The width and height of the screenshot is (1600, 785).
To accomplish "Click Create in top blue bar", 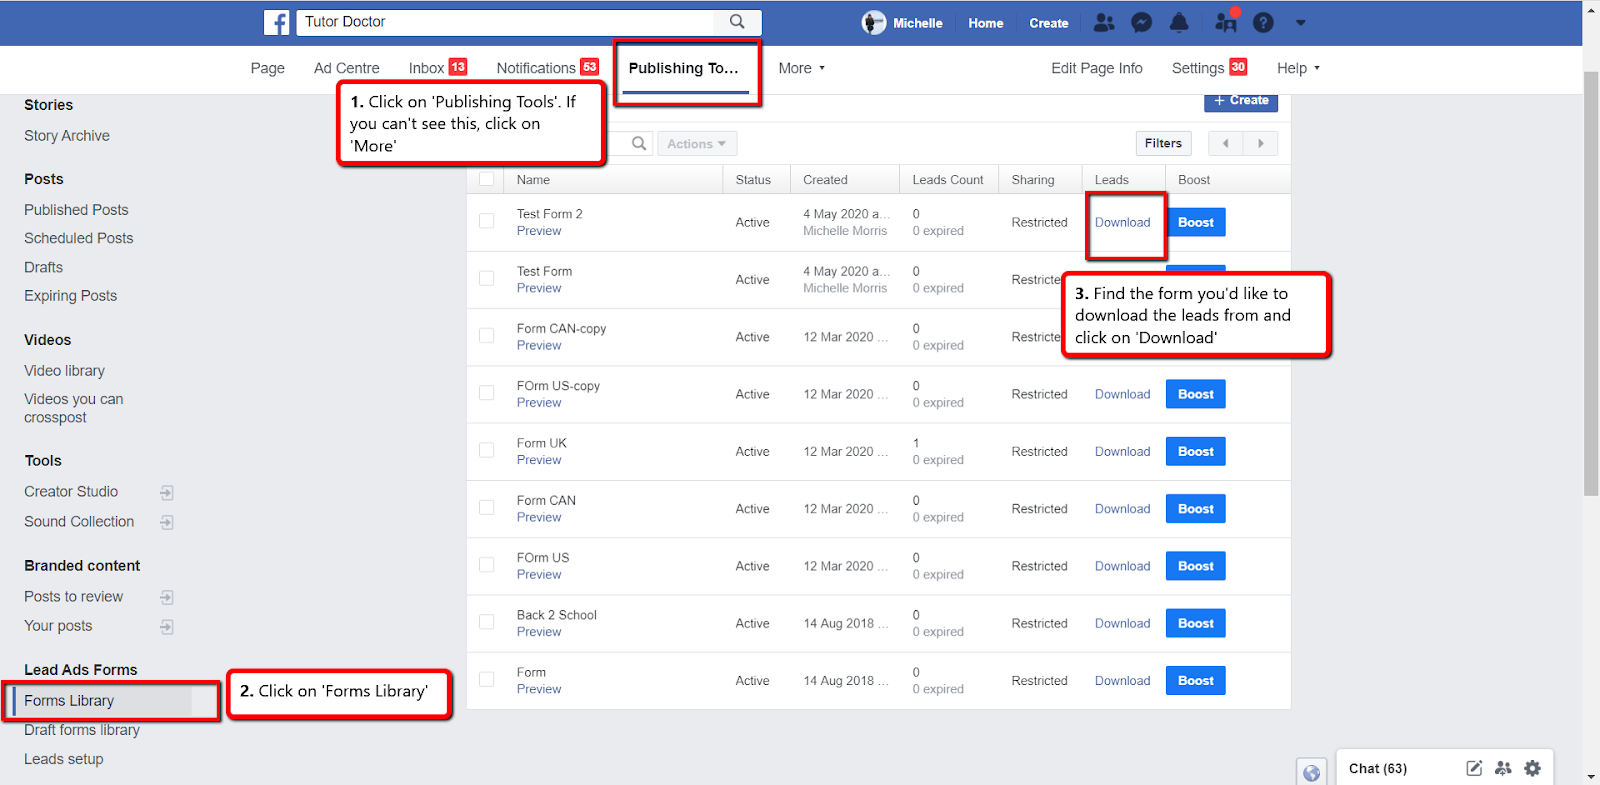I will pos(1048,23).
